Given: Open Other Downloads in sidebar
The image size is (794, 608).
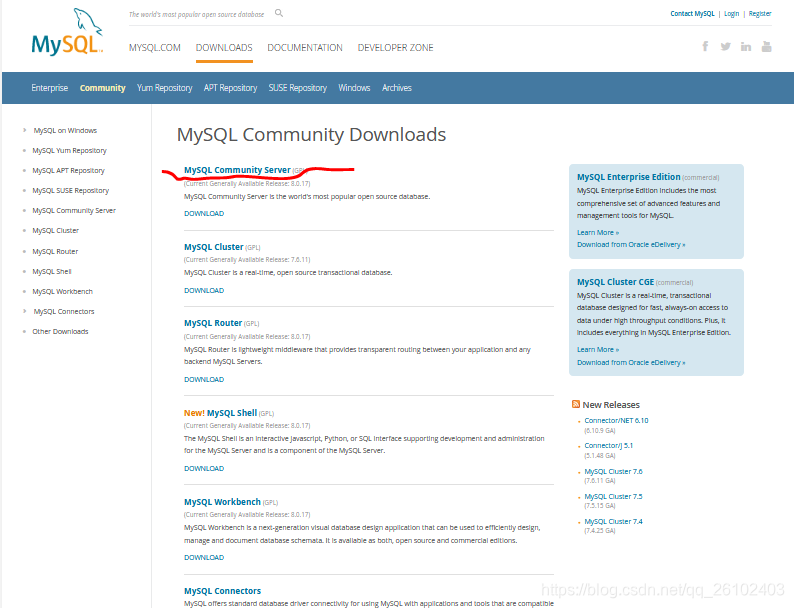Looking at the screenshot, I should [60, 331].
